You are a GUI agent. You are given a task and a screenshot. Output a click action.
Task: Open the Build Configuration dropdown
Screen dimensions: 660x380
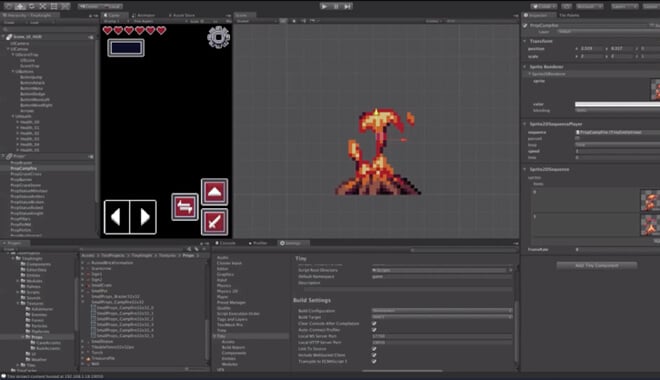pos(442,311)
